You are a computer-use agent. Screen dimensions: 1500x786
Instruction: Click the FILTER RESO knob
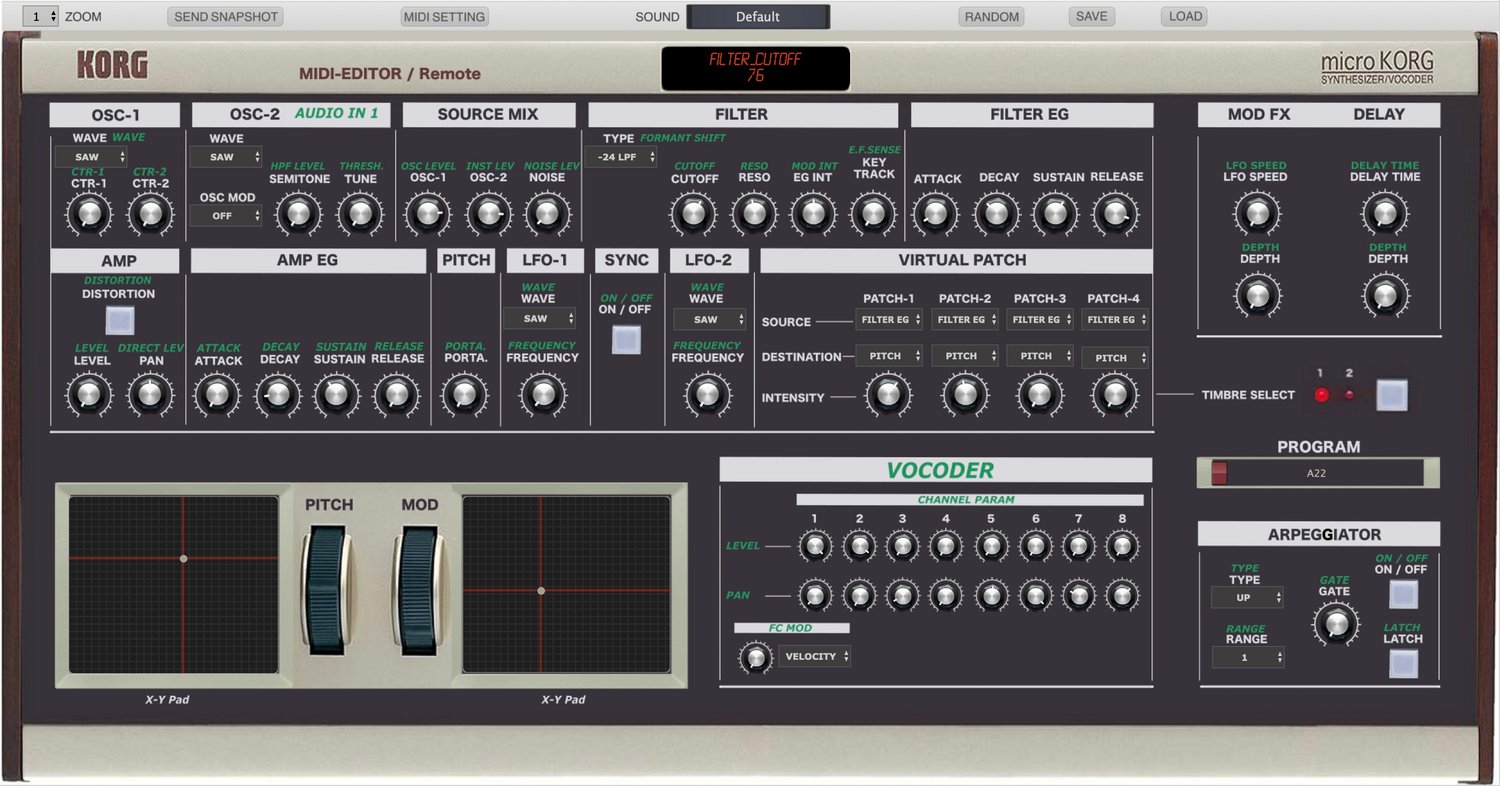point(754,213)
